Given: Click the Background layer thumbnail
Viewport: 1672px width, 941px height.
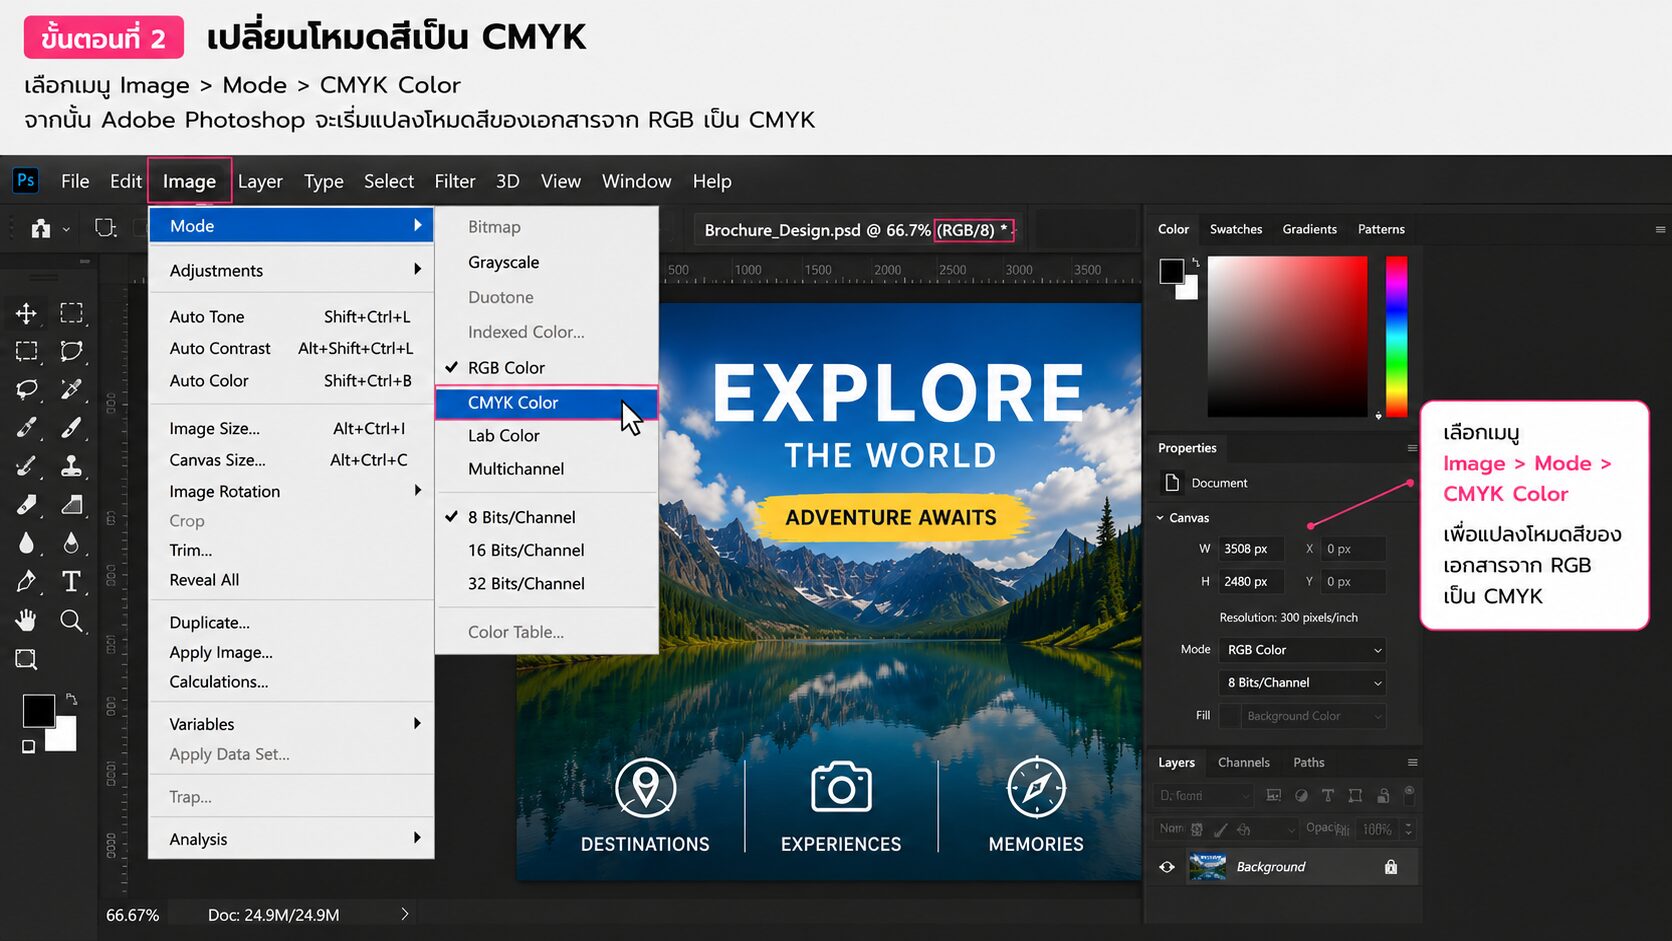Looking at the screenshot, I should [x=1208, y=867].
